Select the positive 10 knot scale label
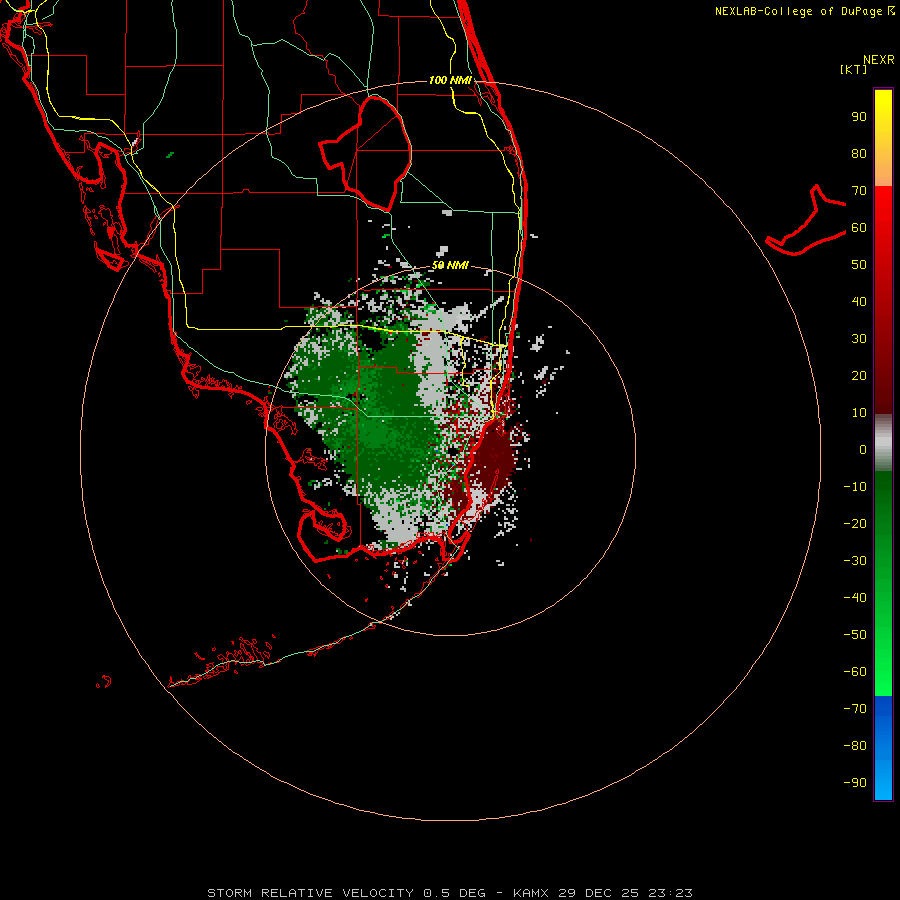900x900 pixels. tap(859, 413)
